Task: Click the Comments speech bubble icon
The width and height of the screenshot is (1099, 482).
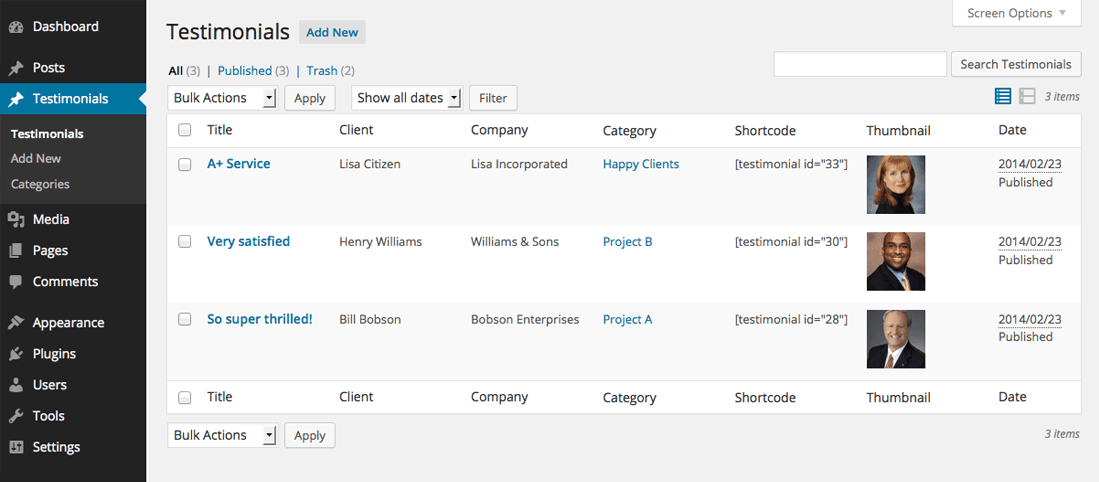Action: [x=16, y=282]
